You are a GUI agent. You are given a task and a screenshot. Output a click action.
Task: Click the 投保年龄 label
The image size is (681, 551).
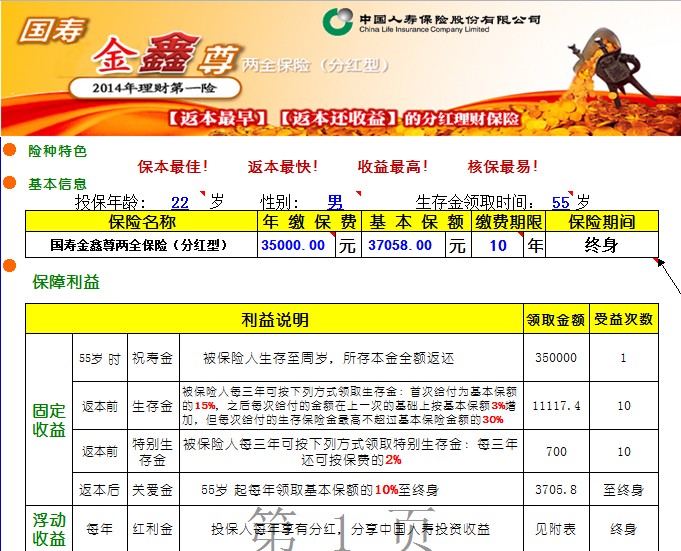pos(110,202)
